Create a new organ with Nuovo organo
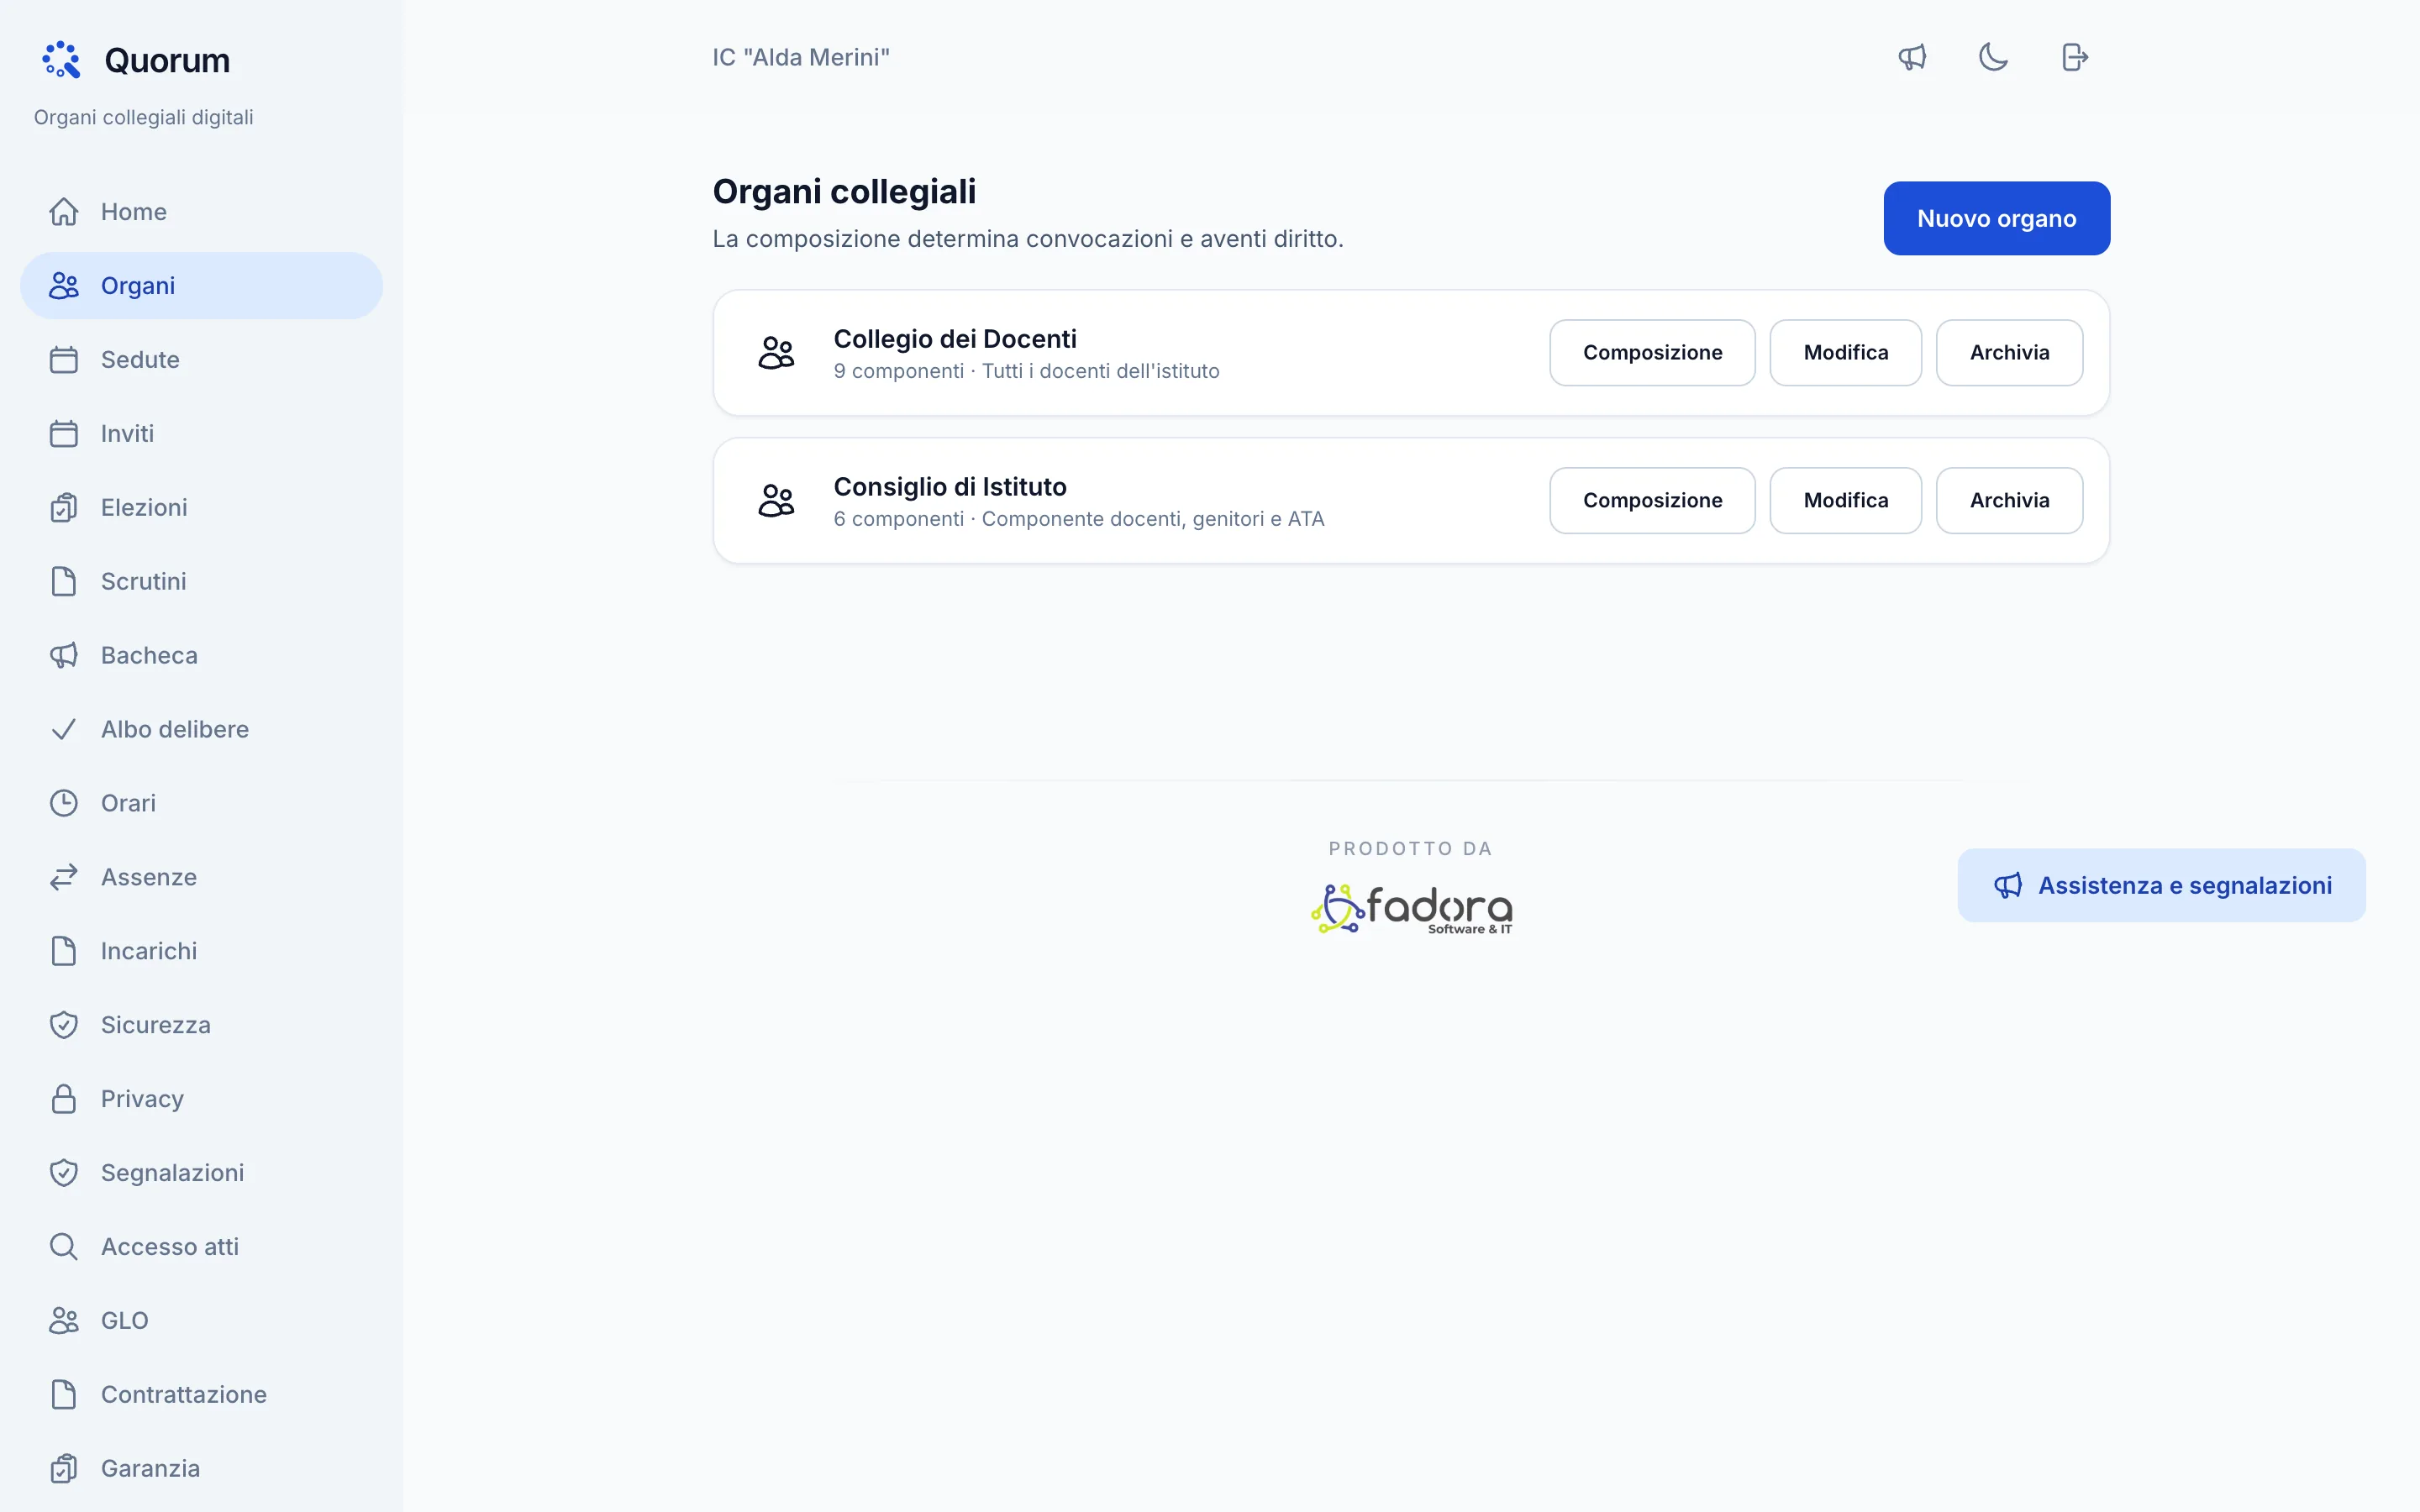Screen dimensions: 2420x1512 1996,218
